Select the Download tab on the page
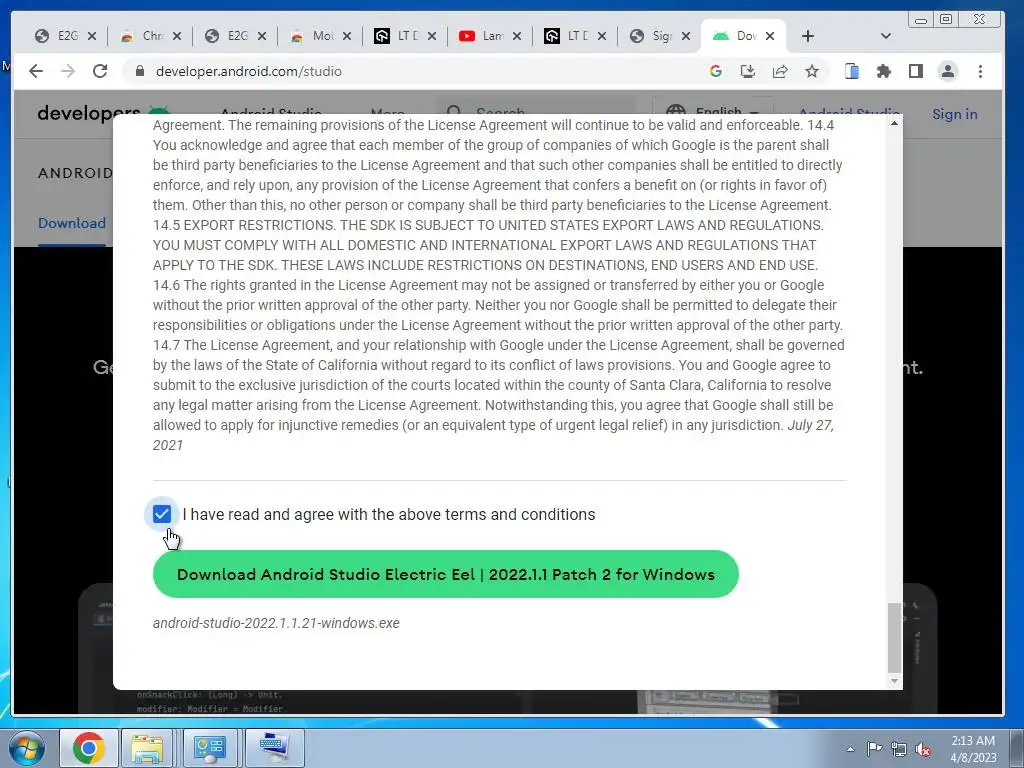The height and width of the screenshot is (768, 1024). (x=72, y=223)
